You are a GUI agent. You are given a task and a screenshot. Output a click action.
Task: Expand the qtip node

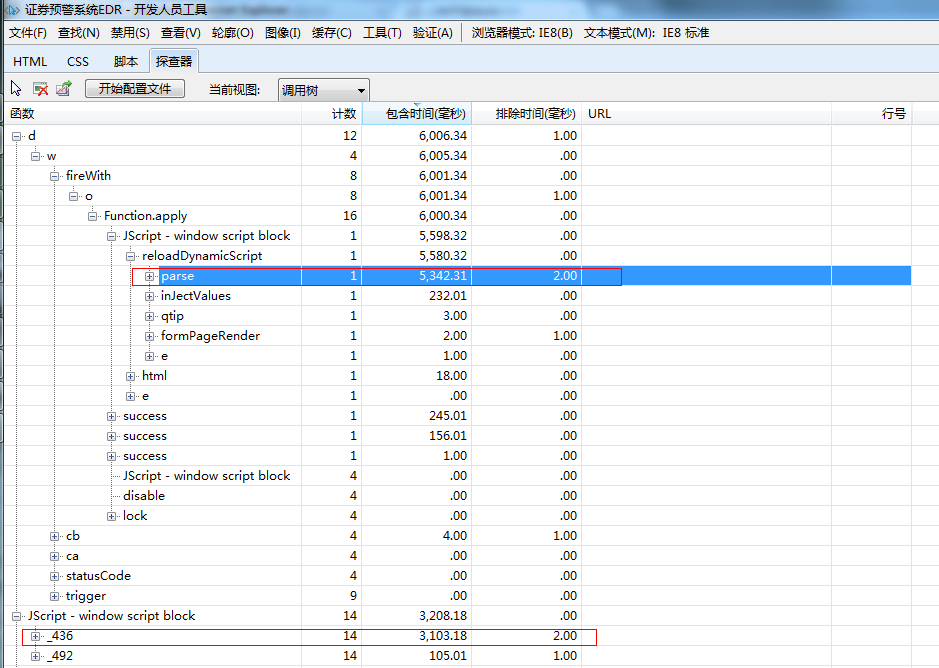pos(150,316)
